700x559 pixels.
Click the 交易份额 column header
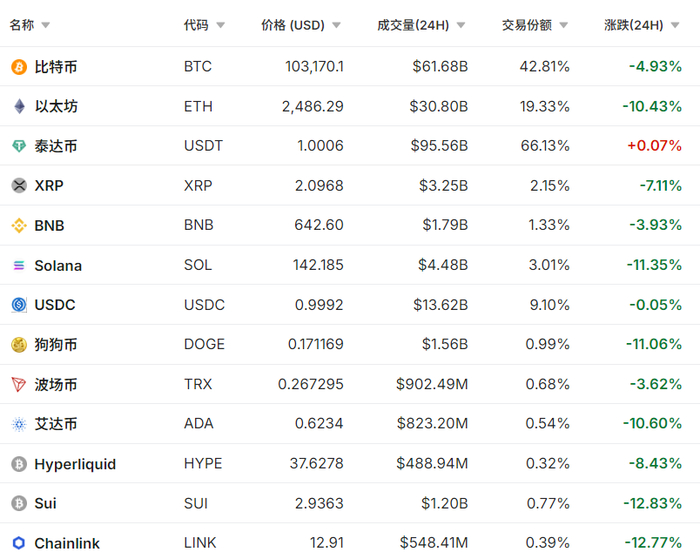coord(527,25)
